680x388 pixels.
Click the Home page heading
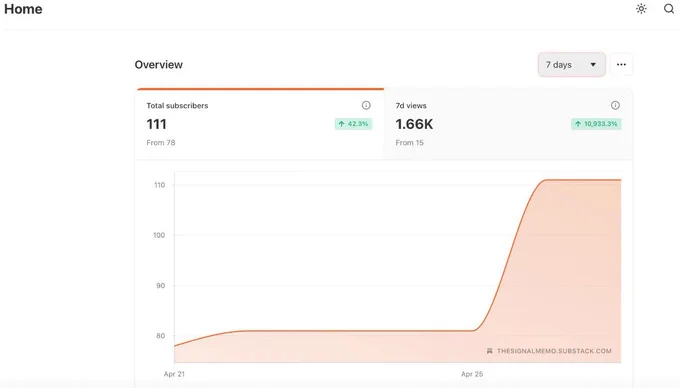[x=23, y=9]
